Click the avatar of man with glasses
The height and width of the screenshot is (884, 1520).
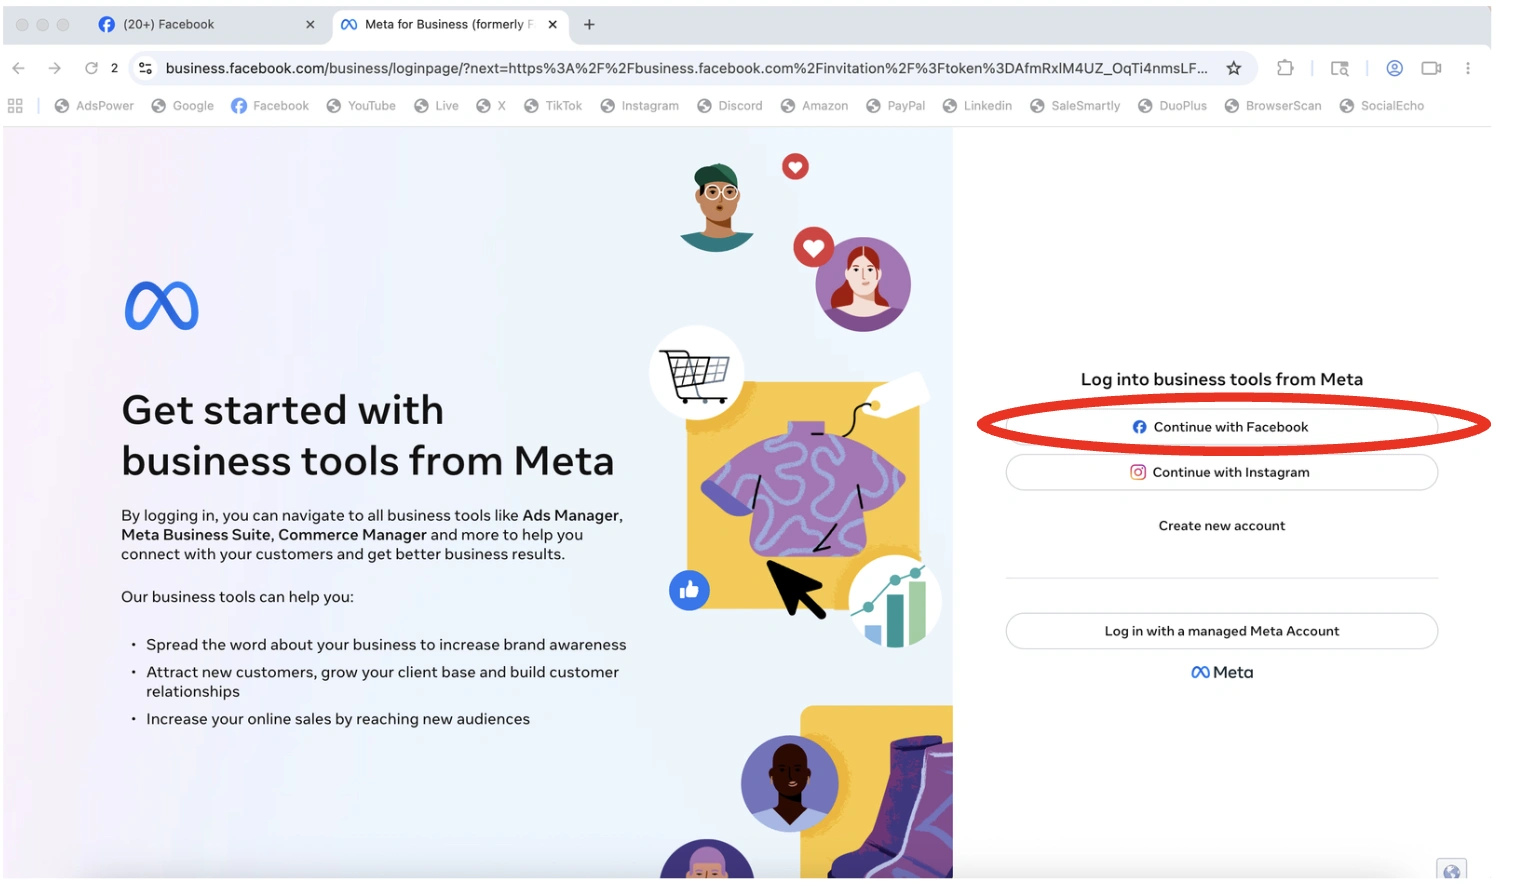pyautogui.click(x=717, y=207)
